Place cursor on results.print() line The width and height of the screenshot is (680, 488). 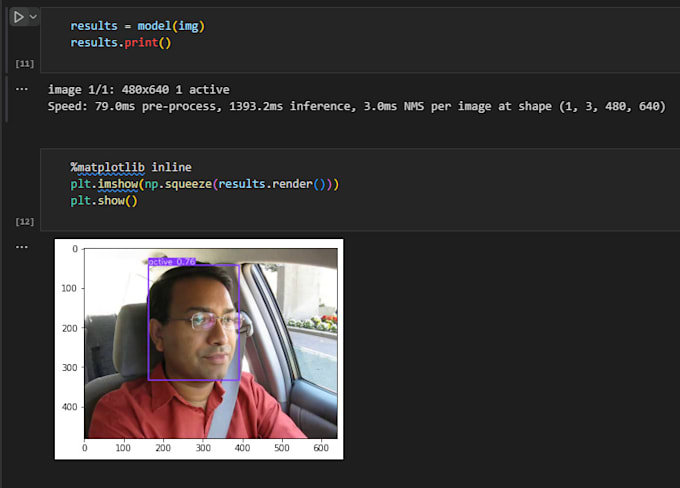coord(121,43)
